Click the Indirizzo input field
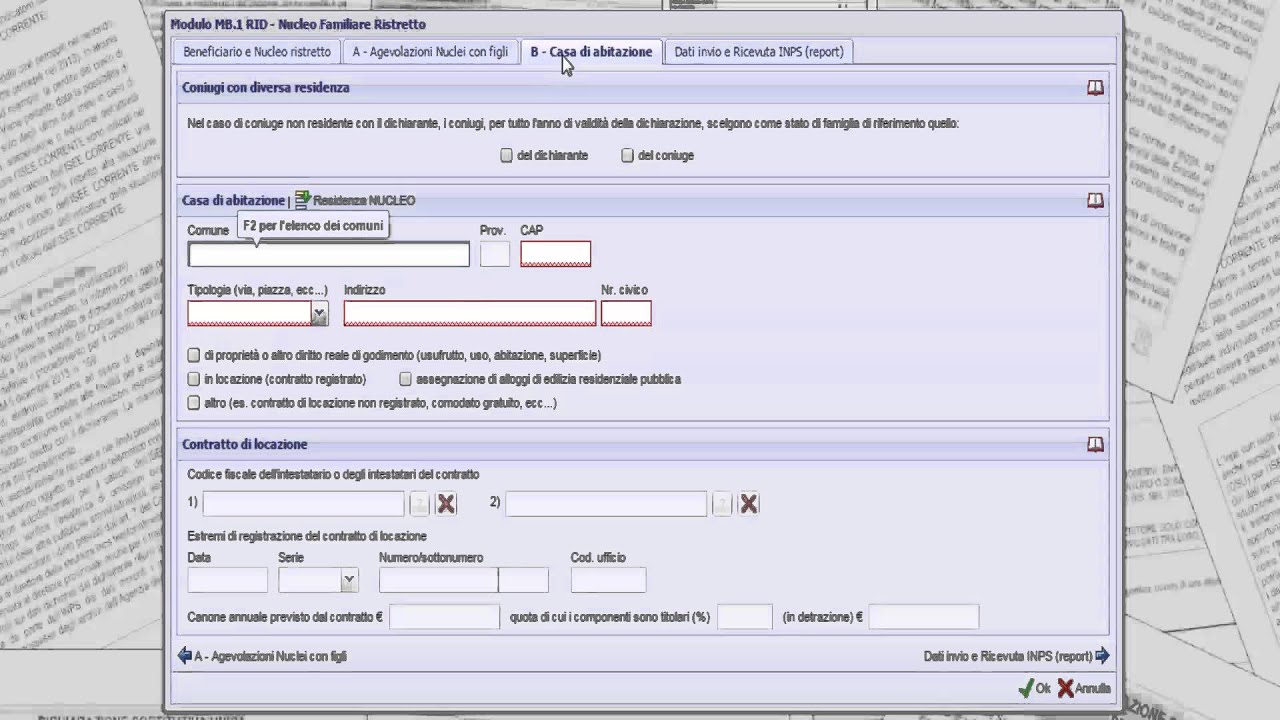 [x=470, y=314]
